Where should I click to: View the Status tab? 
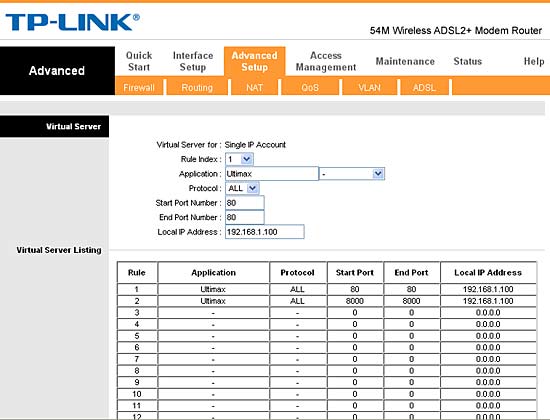tap(468, 61)
